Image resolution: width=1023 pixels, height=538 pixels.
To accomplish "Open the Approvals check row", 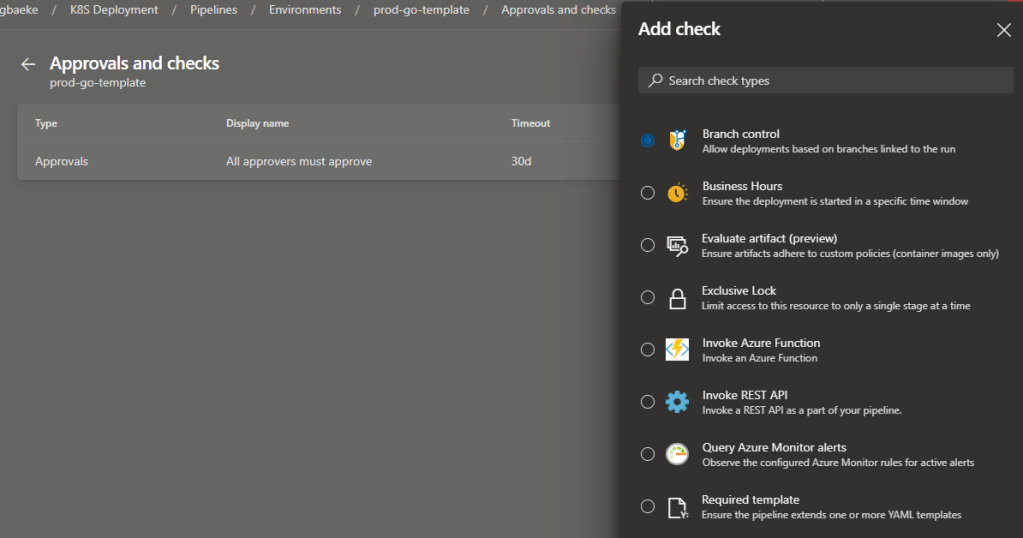I will 299,161.
